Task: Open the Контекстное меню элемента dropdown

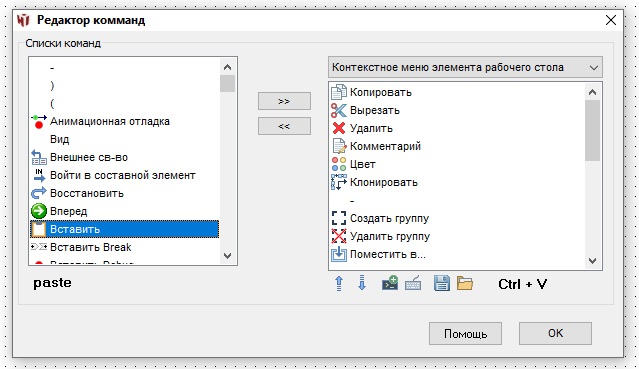Action: tap(465, 67)
